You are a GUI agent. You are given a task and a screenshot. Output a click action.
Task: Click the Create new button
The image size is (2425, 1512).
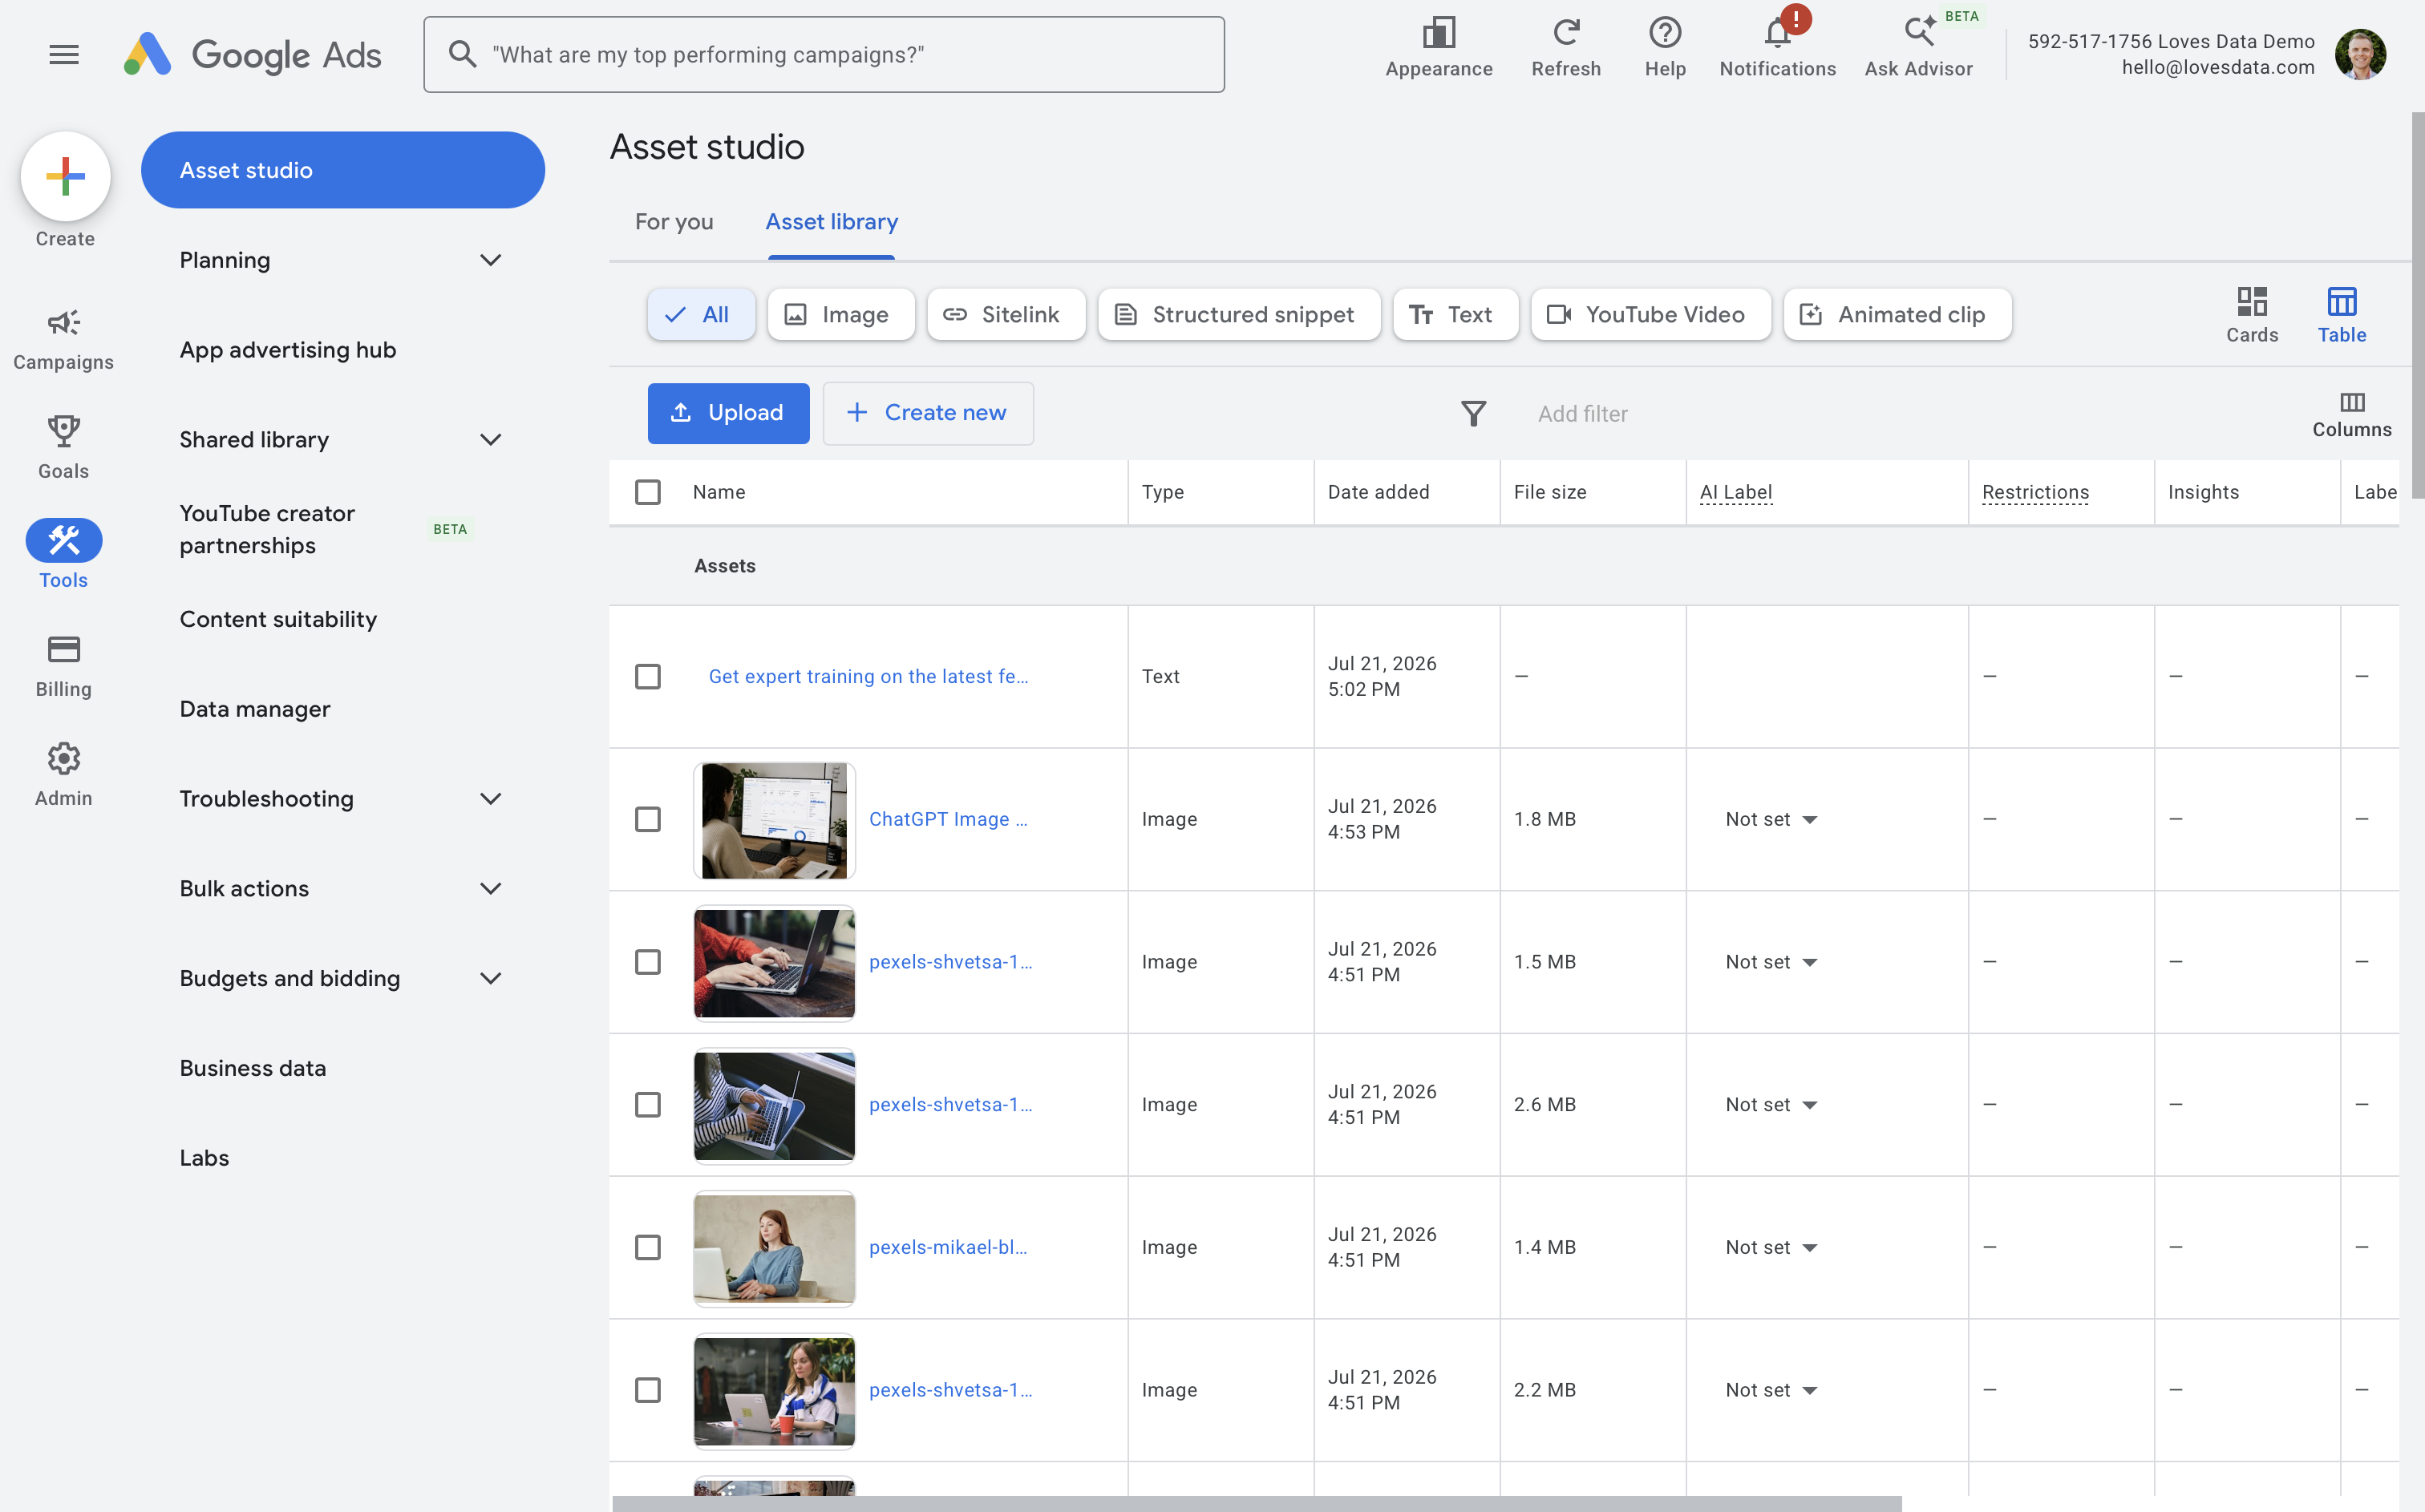point(928,413)
